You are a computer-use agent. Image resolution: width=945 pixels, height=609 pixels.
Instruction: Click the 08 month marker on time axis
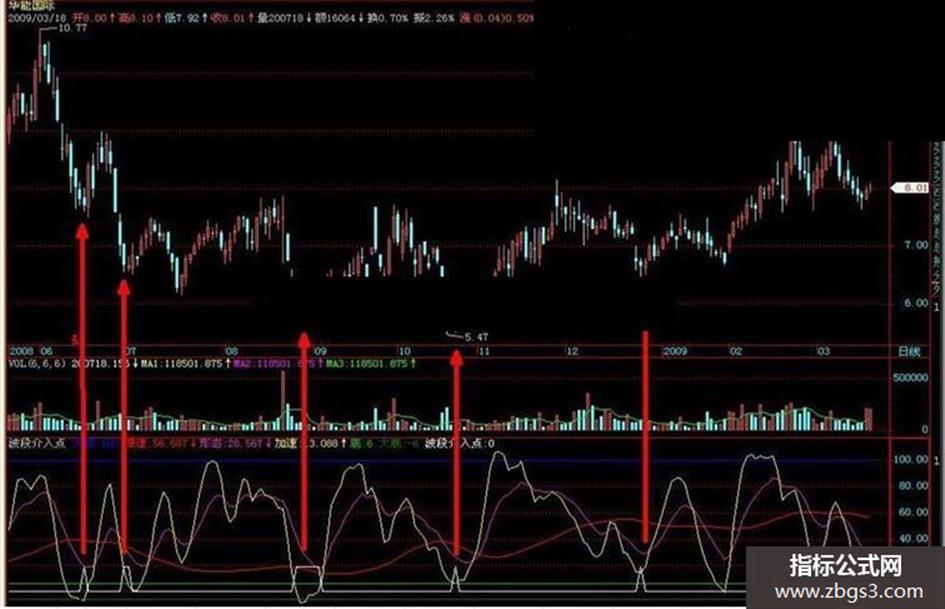pos(231,351)
